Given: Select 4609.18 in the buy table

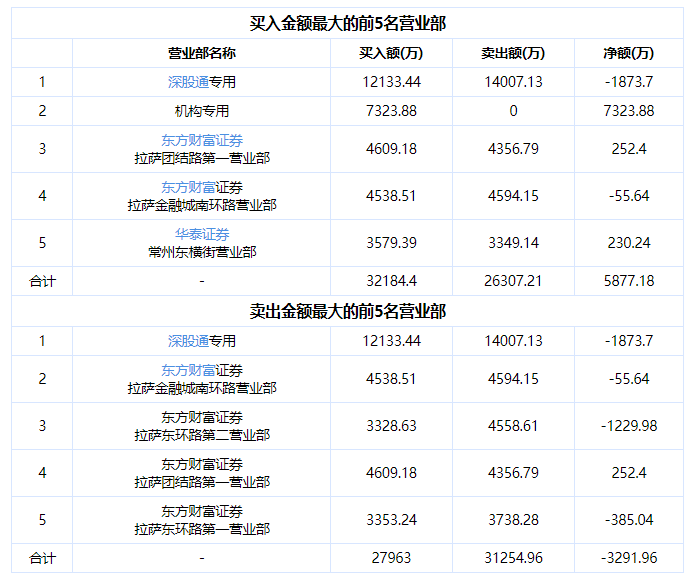Looking at the screenshot, I should [391, 149].
